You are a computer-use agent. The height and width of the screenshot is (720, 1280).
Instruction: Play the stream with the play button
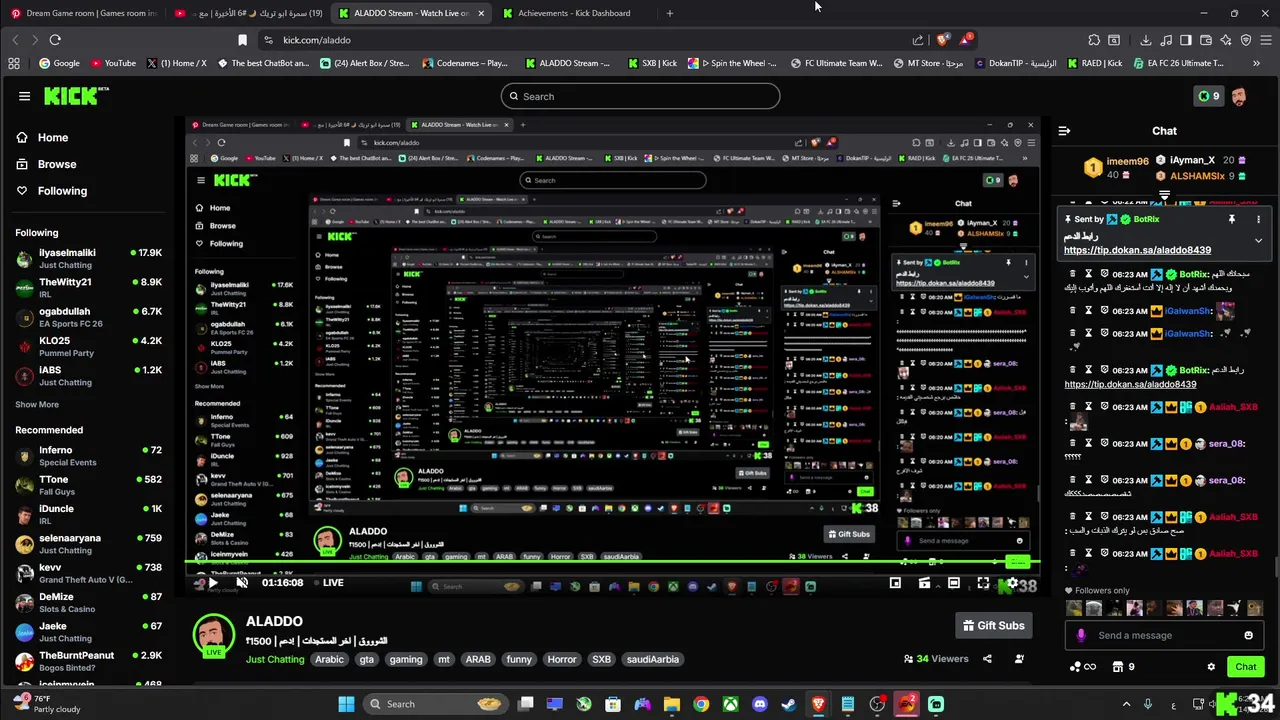[212, 583]
